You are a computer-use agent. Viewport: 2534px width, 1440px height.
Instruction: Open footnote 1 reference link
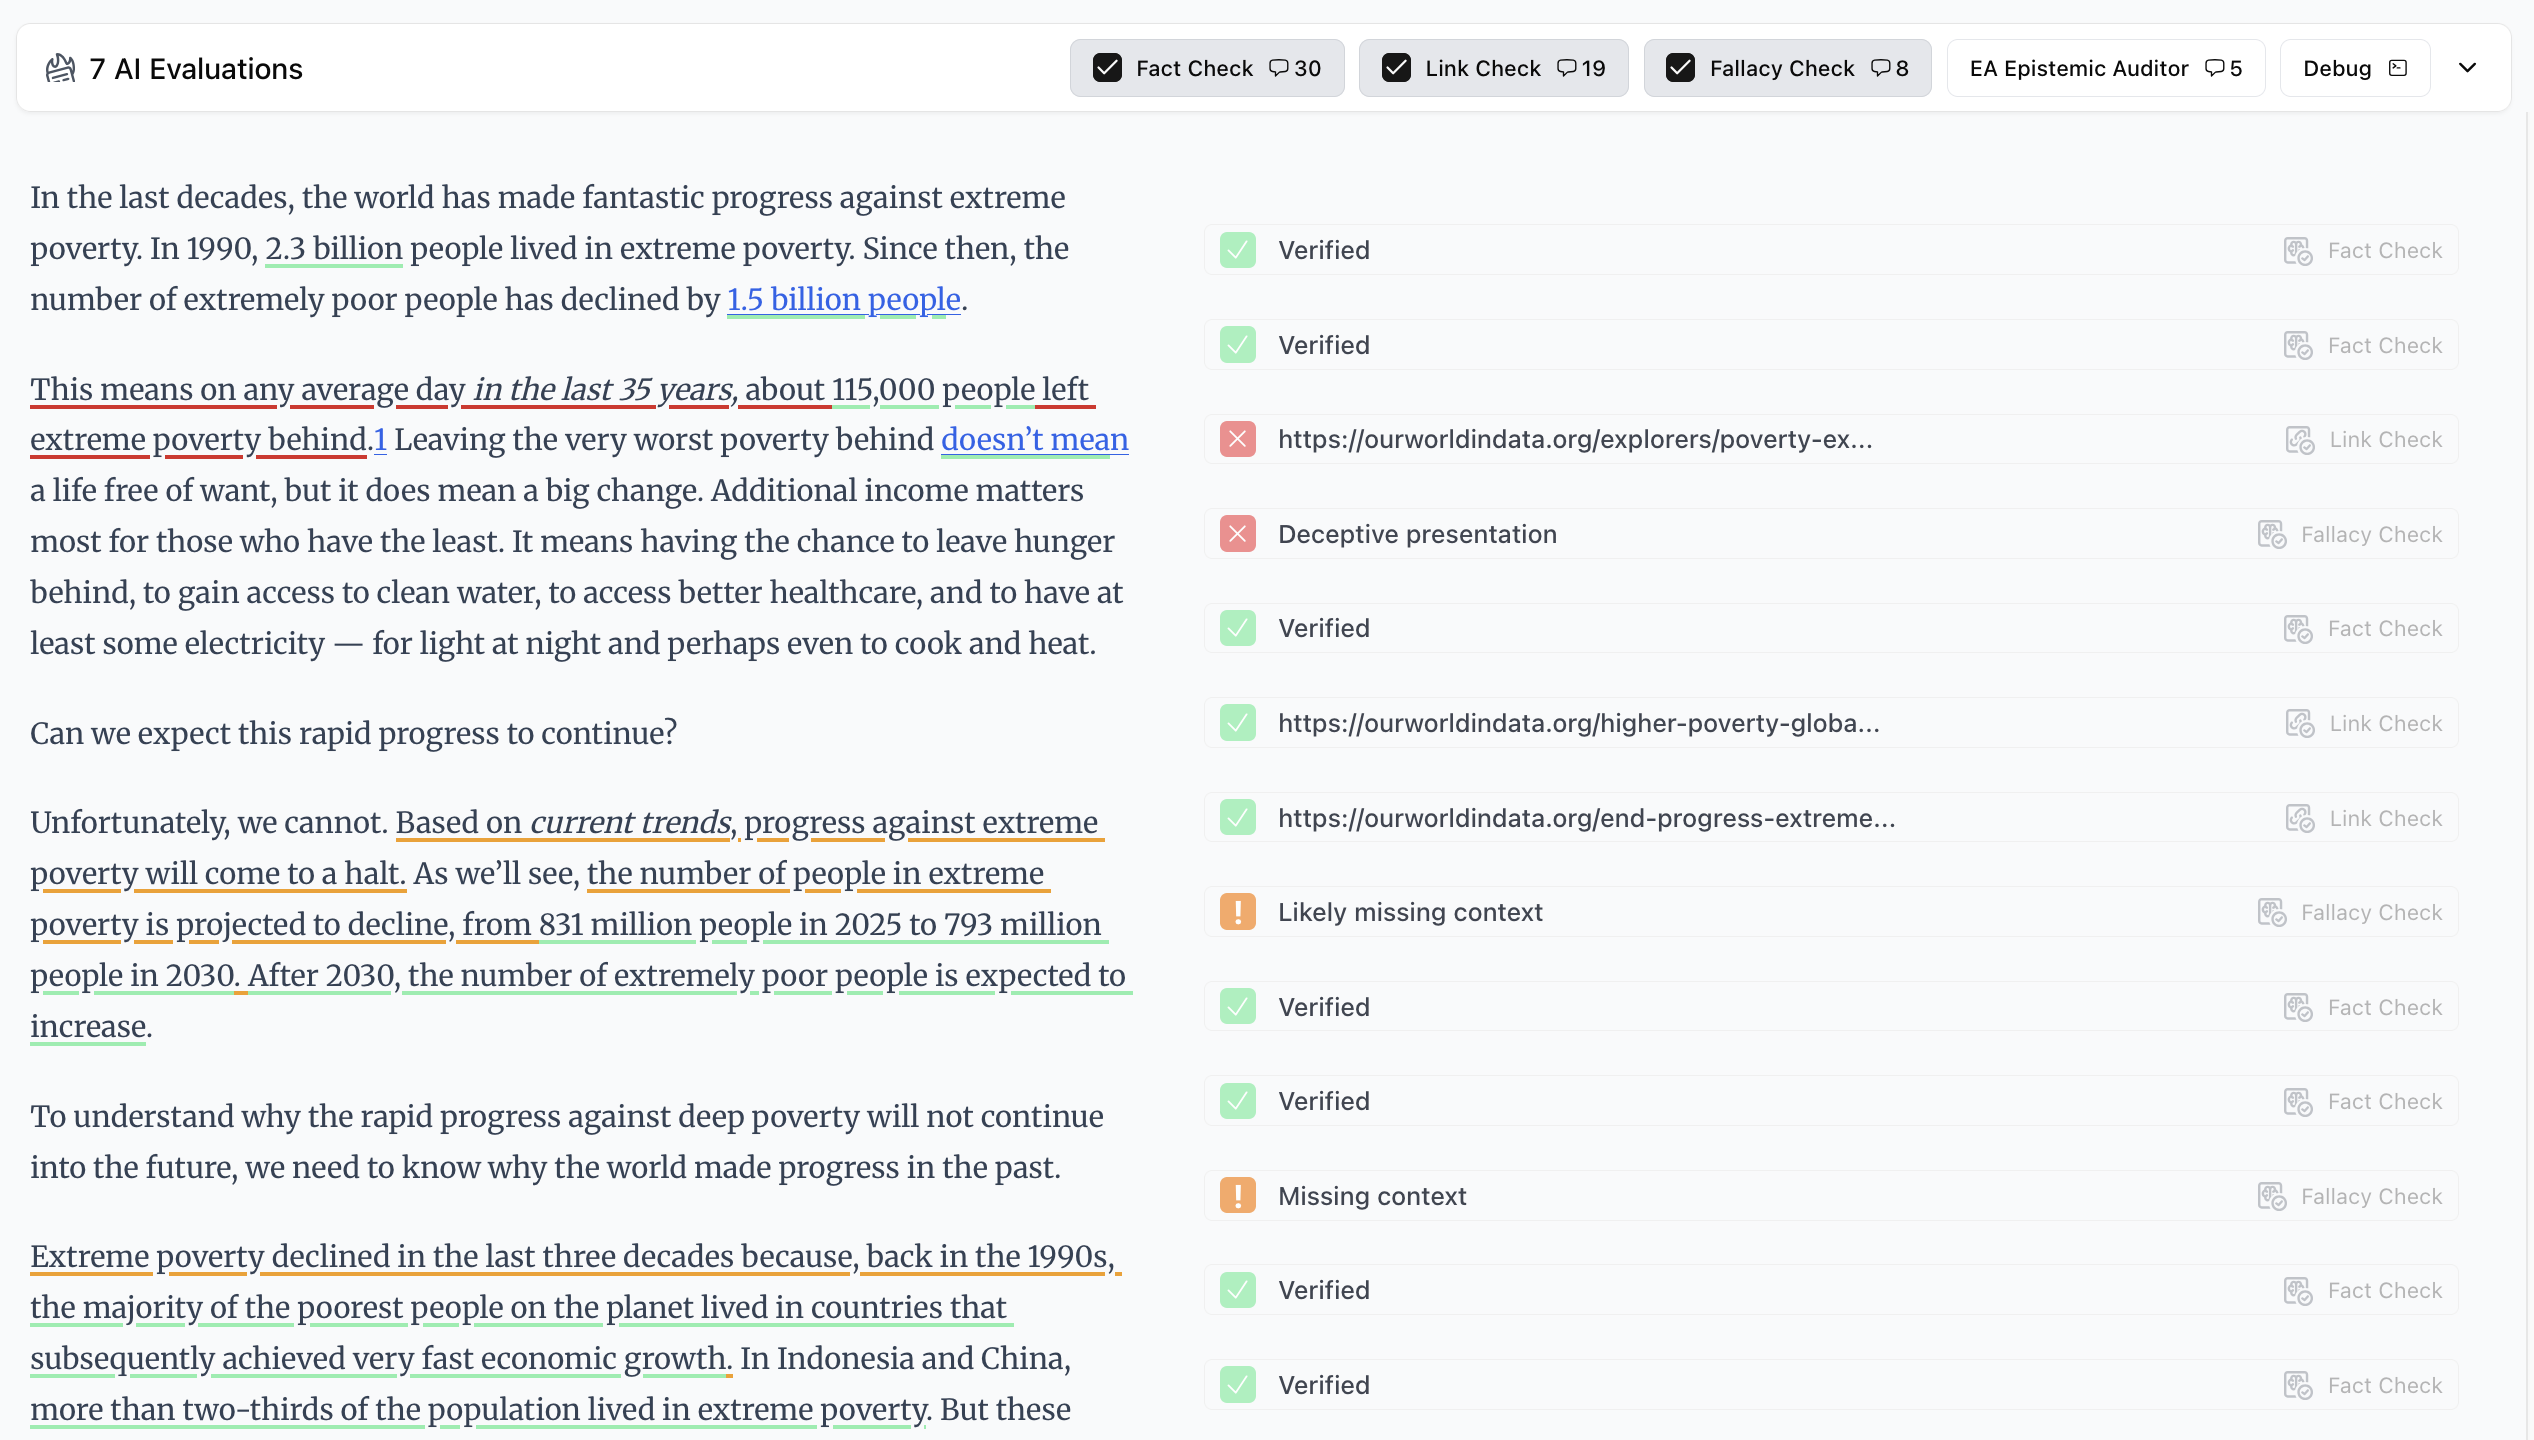(380, 440)
